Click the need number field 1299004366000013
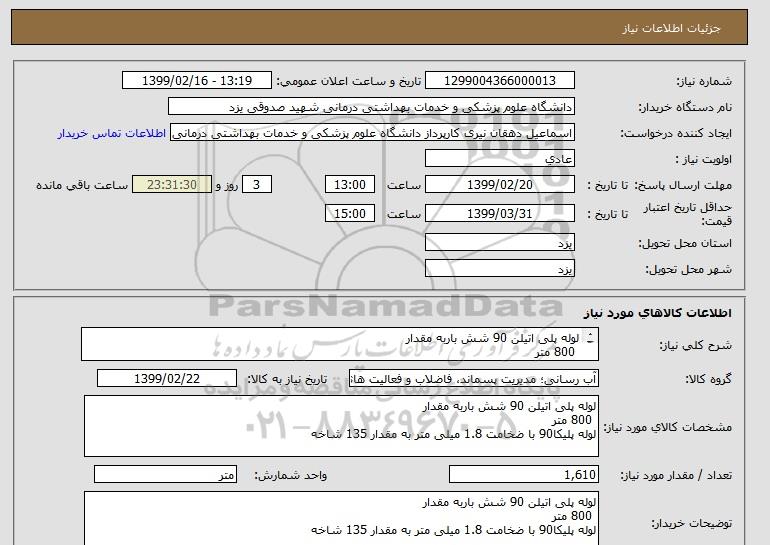Image resolution: width=770 pixels, height=545 pixels. 499,81
